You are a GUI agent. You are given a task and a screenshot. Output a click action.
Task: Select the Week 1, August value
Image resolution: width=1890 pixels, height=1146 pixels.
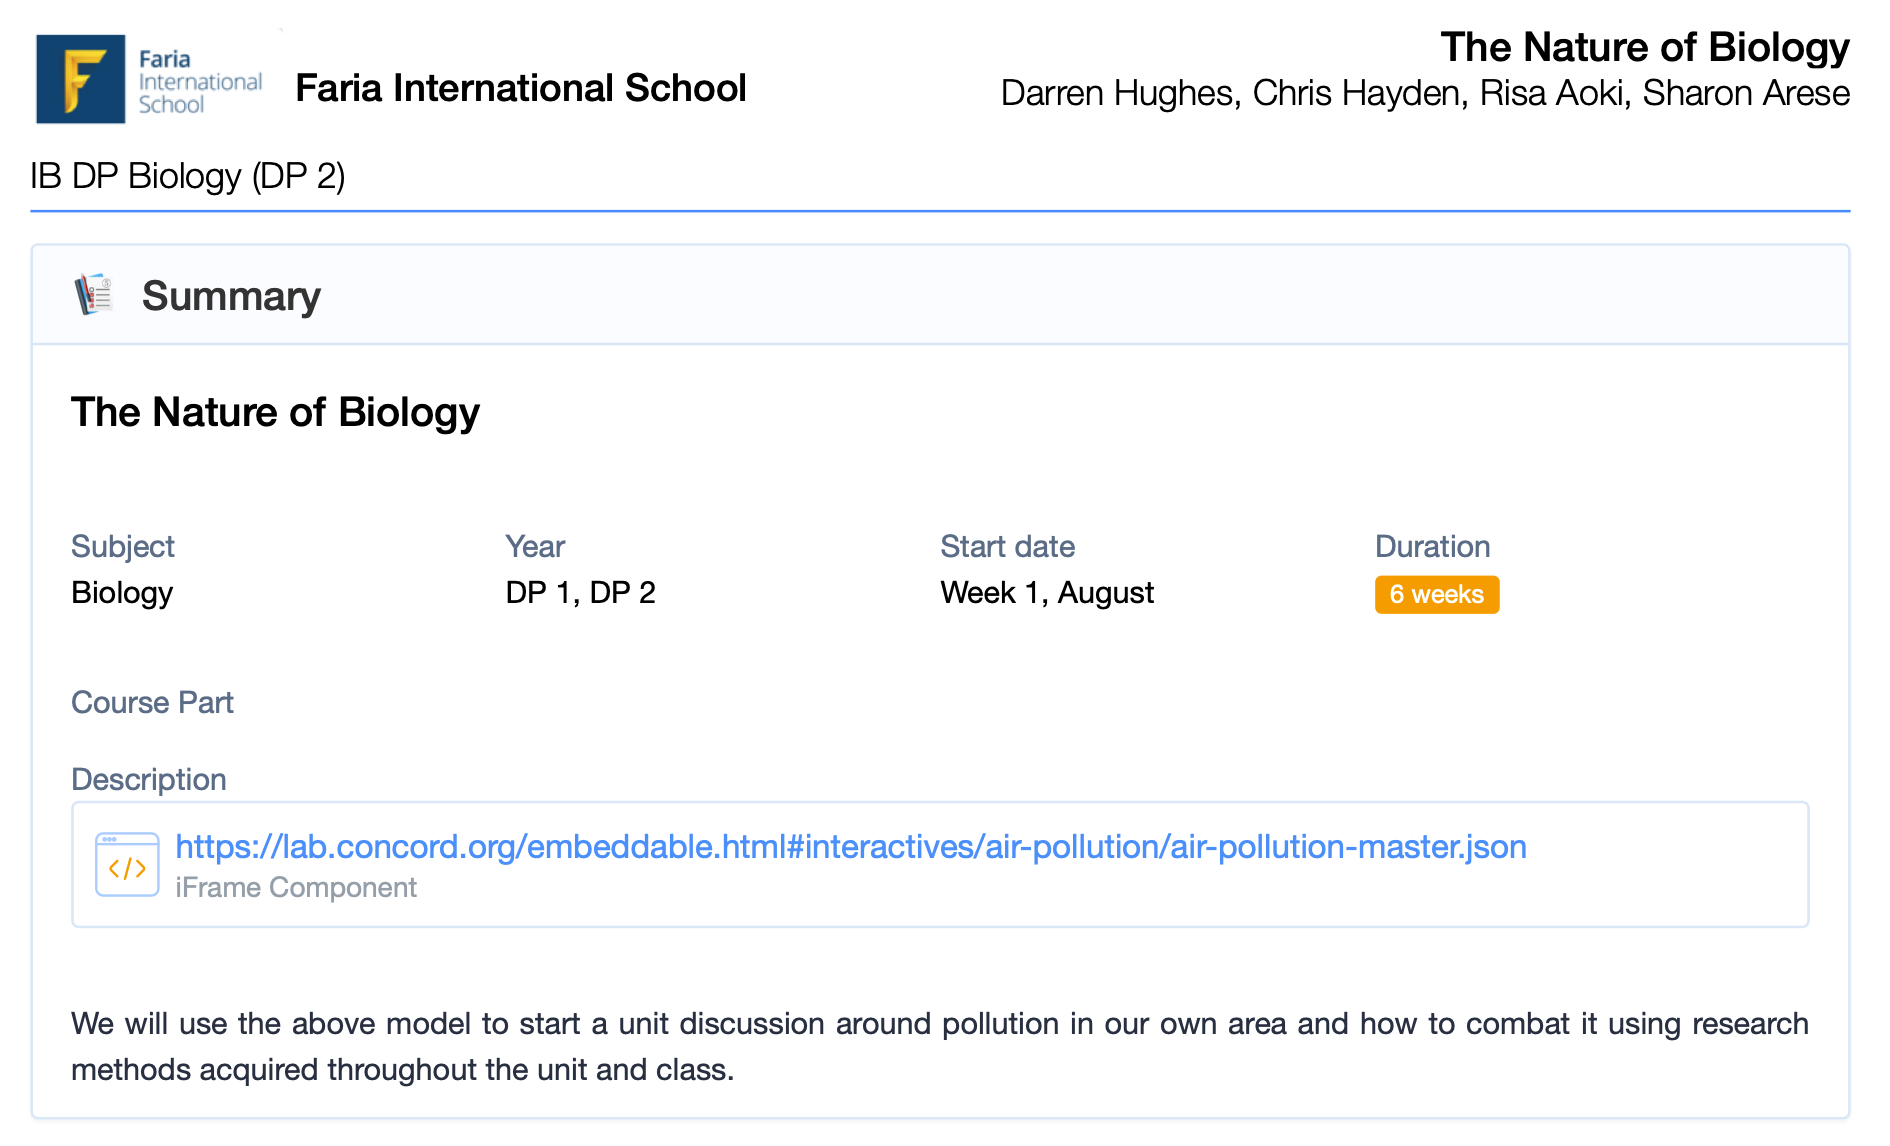coord(1046,593)
